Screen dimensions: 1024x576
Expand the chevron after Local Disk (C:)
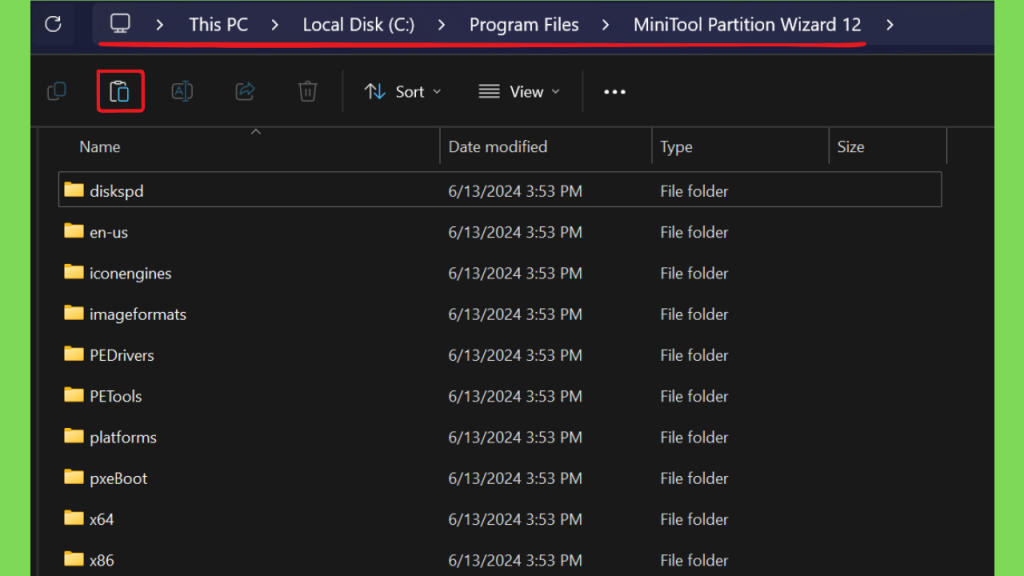(441, 25)
